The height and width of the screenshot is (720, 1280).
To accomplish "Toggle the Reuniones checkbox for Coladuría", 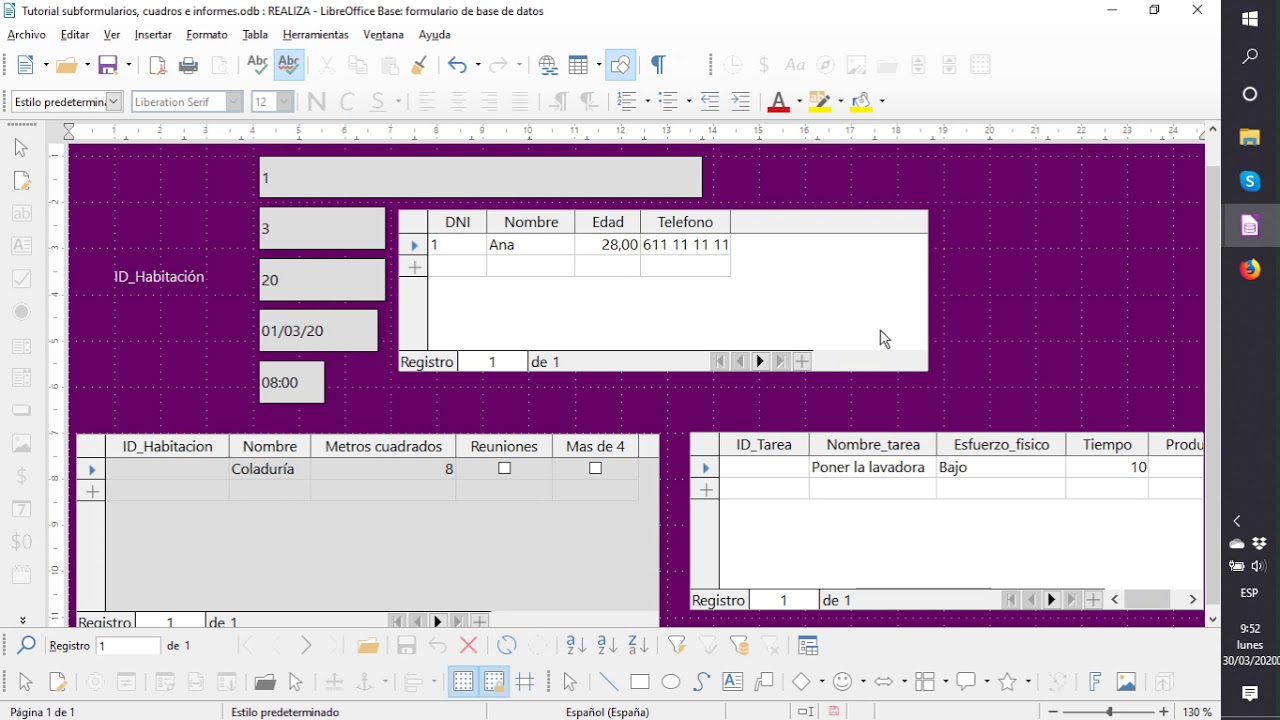I will (x=504, y=468).
